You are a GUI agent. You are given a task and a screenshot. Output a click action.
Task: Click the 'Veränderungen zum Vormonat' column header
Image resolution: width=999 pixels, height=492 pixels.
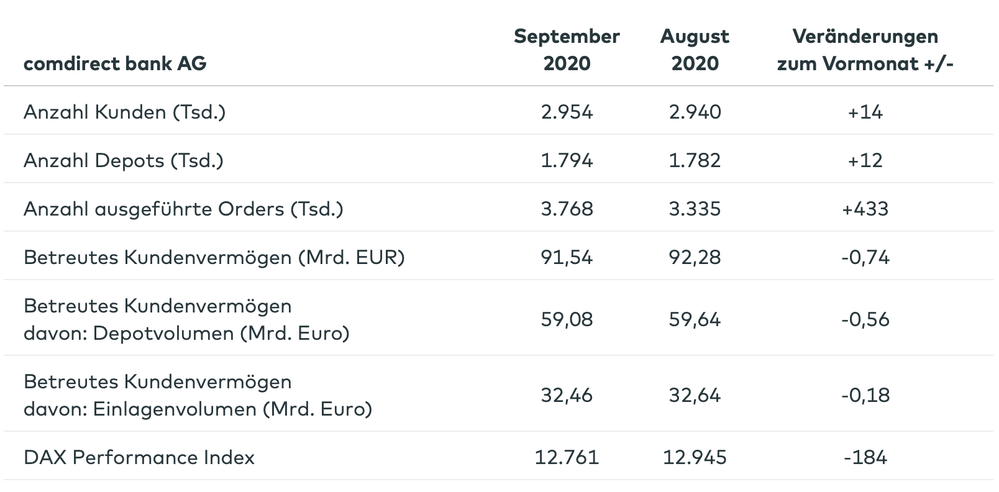(865, 50)
